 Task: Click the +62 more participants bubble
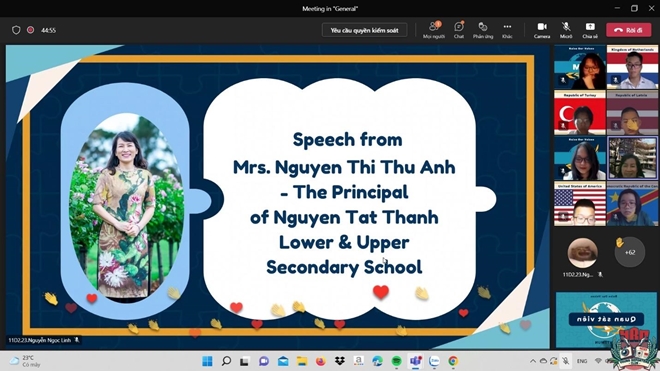pos(630,252)
